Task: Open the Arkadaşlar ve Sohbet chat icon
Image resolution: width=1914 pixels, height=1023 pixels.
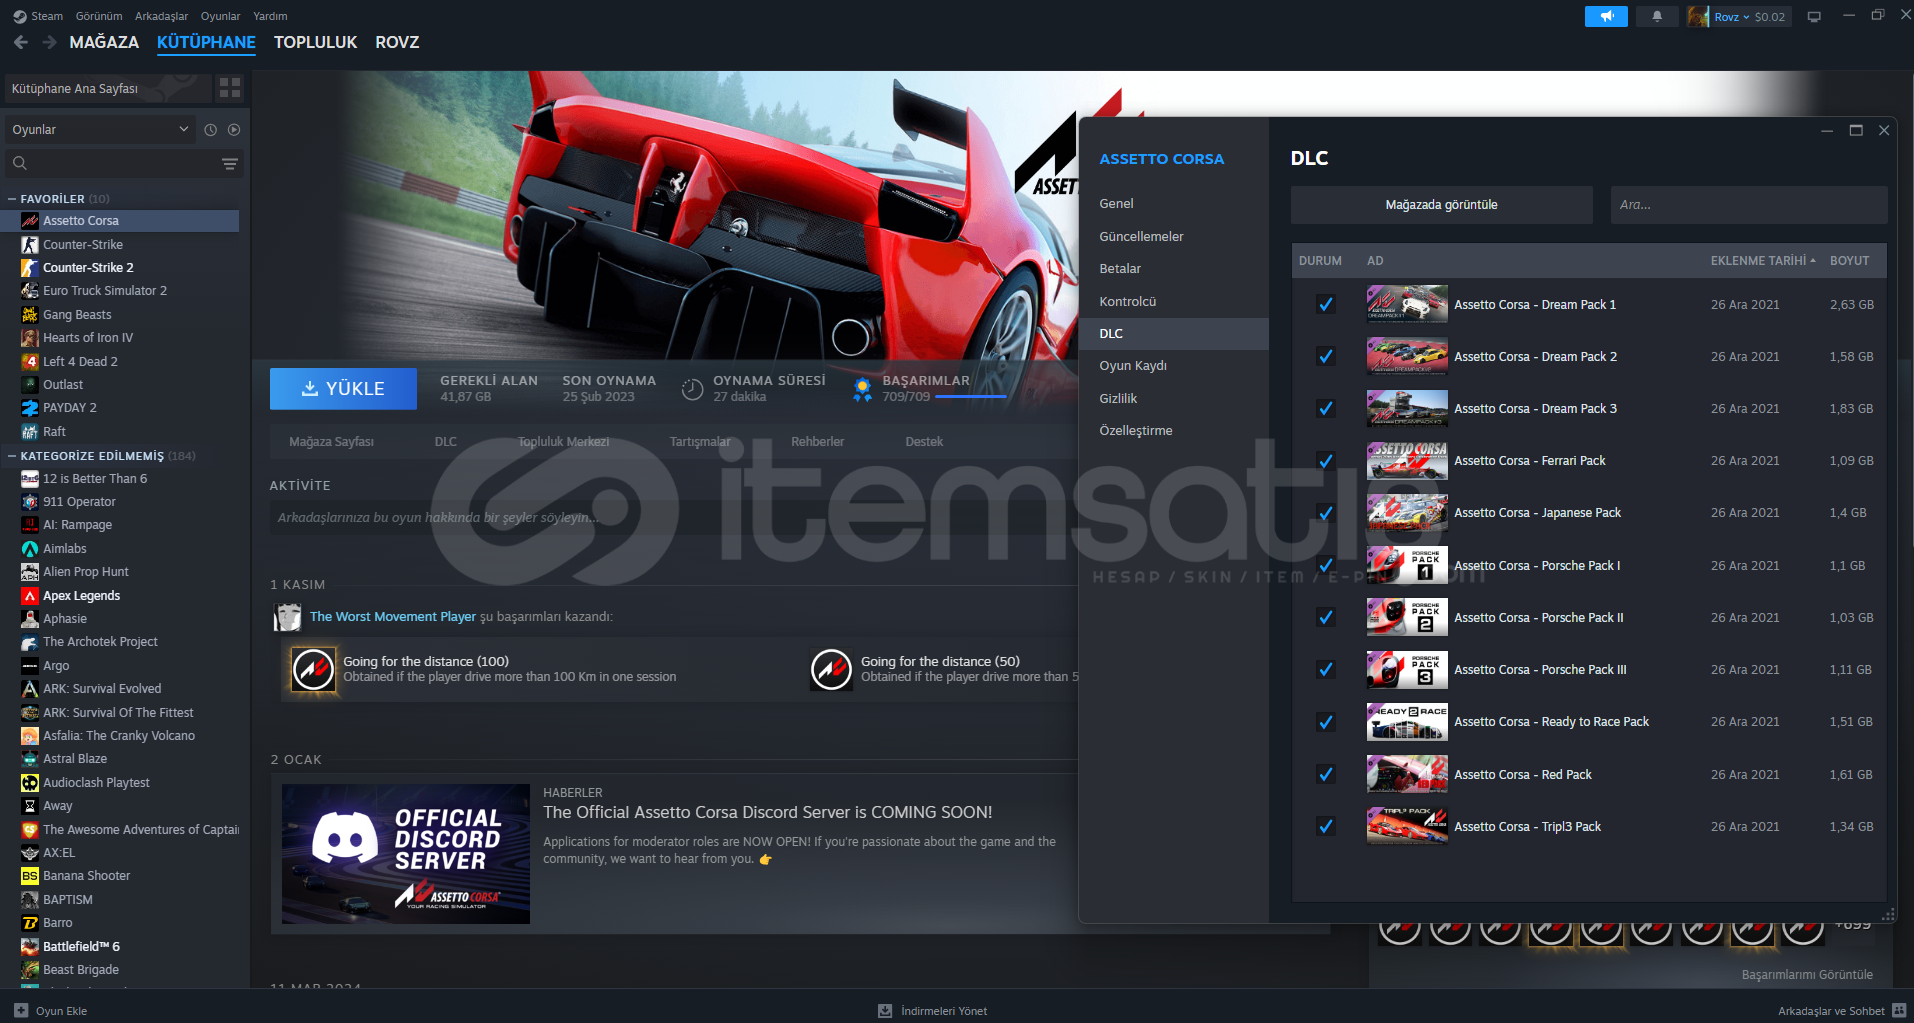Action: click(1899, 1011)
